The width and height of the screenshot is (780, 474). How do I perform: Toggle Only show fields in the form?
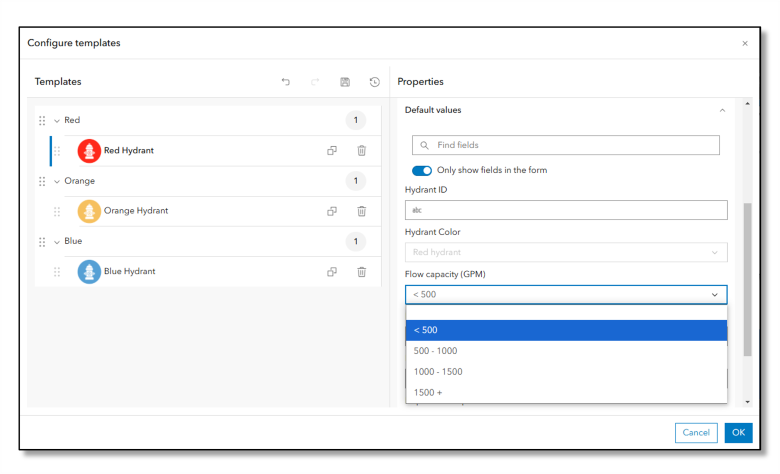coord(422,171)
